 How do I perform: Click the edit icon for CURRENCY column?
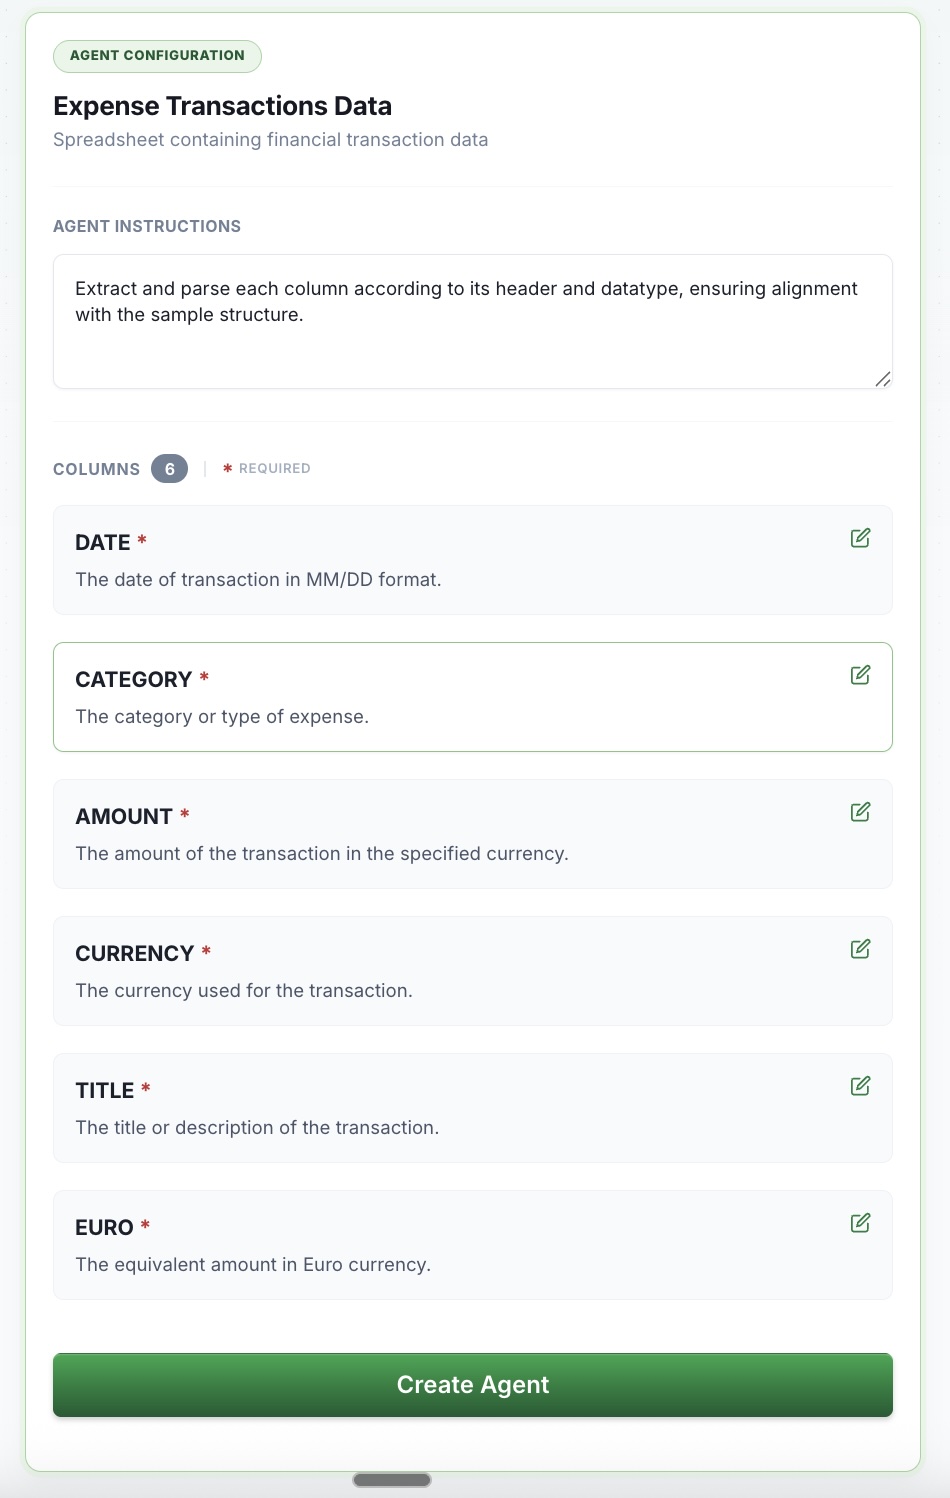click(x=861, y=949)
